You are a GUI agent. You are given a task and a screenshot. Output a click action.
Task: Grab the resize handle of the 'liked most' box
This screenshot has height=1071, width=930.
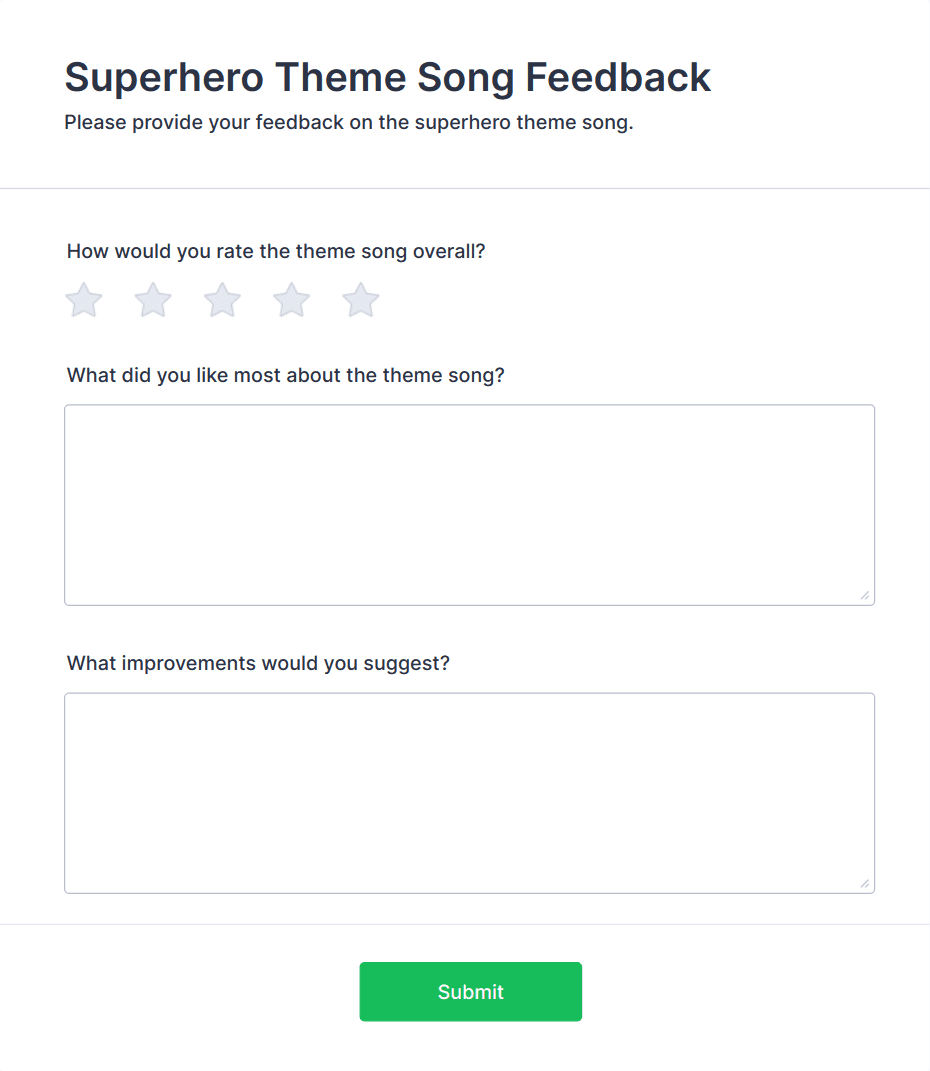tap(864, 595)
